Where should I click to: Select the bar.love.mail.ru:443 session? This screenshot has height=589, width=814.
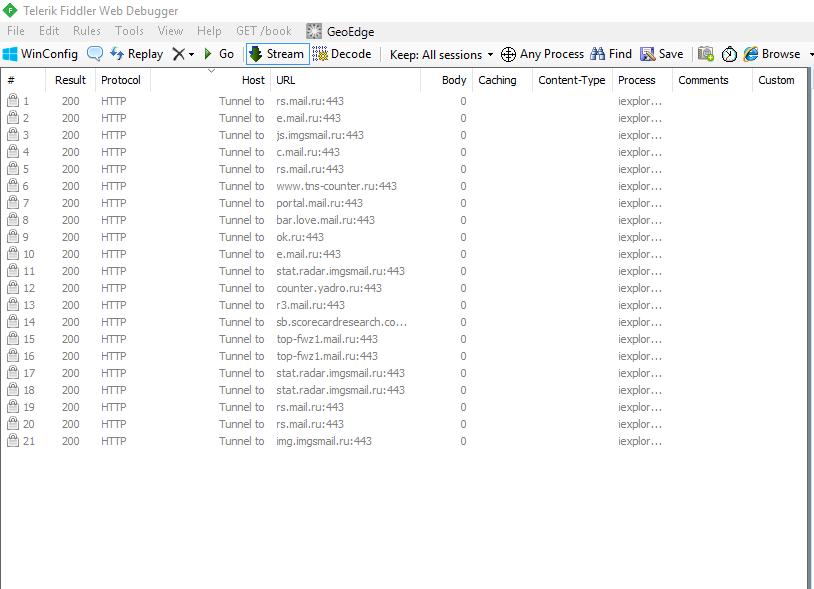[x=404, y=220]
